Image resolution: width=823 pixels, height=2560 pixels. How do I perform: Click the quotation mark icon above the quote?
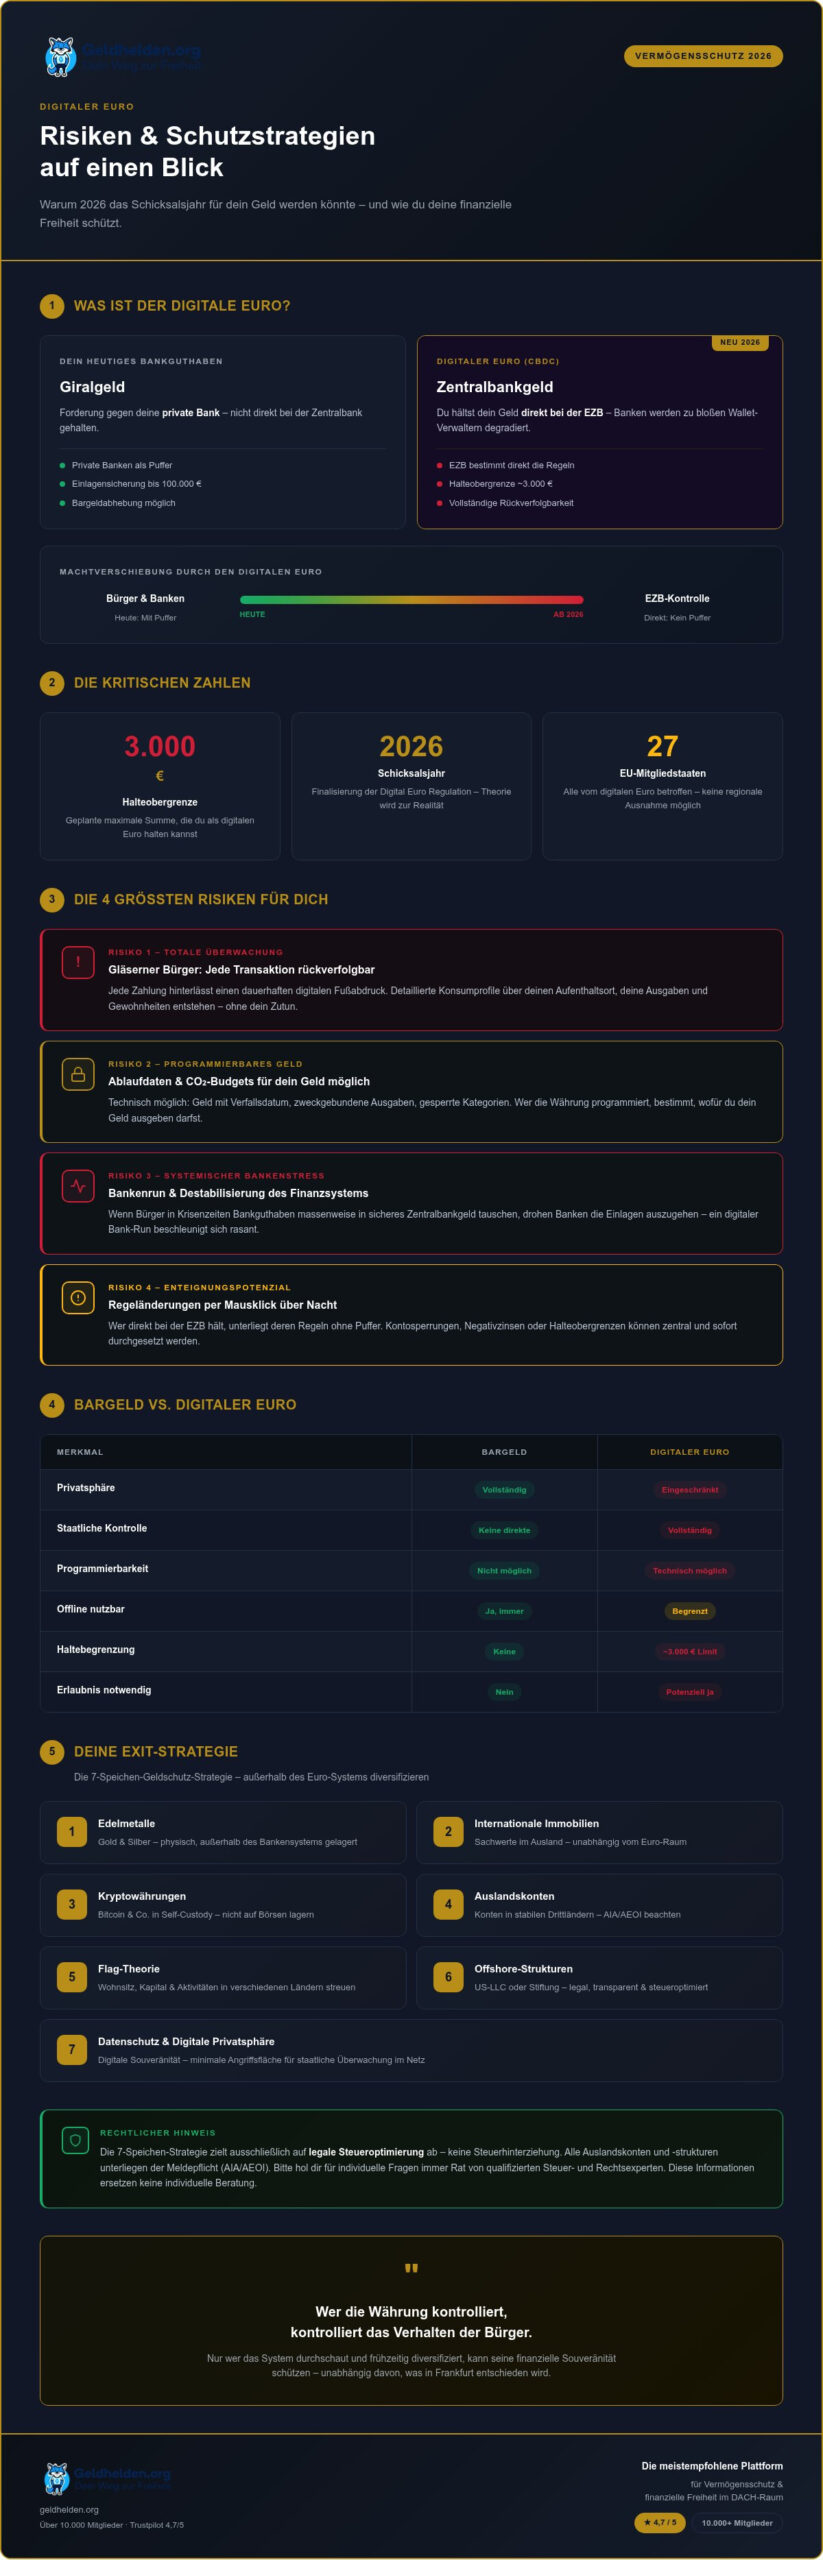(411, 2269)
